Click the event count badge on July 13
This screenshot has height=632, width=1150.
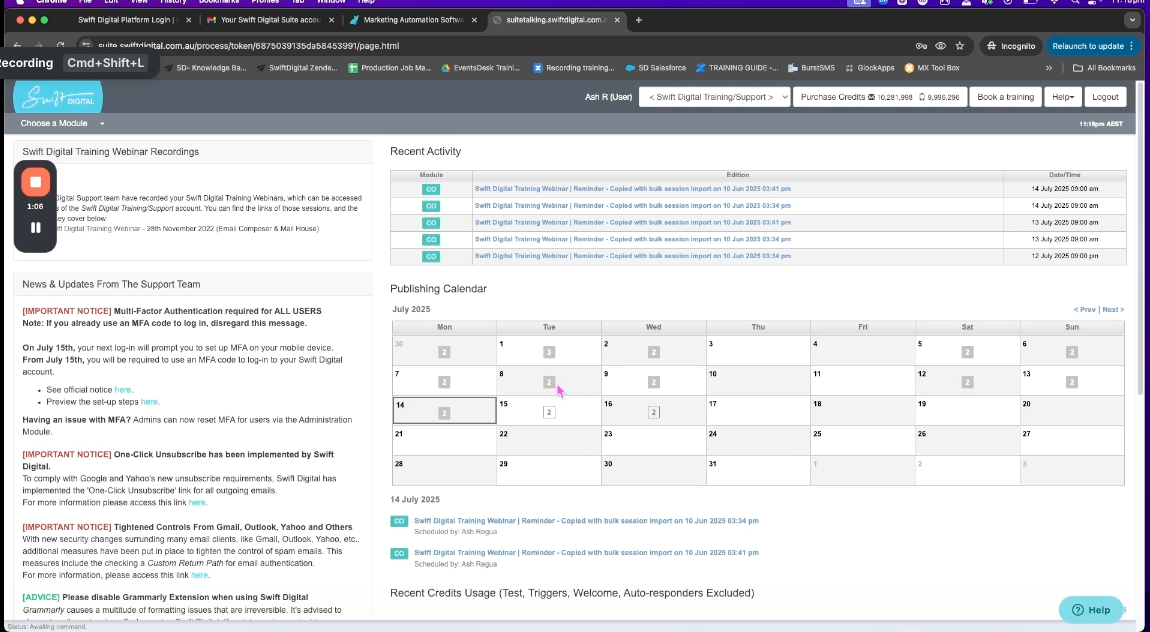point(1072,383)
